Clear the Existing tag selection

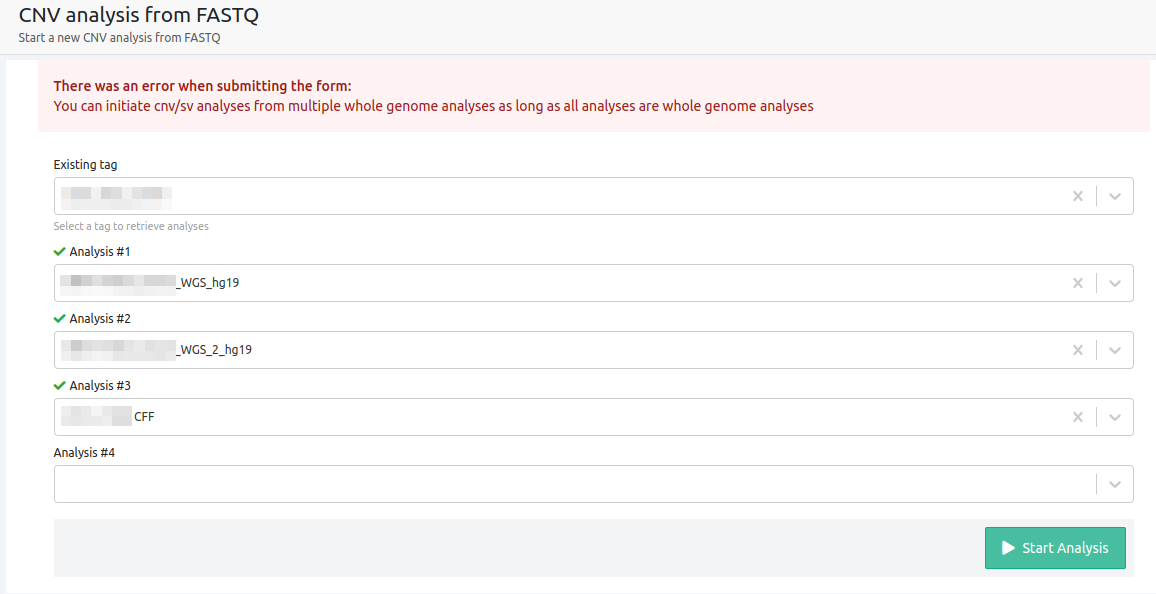point(1078,196)
